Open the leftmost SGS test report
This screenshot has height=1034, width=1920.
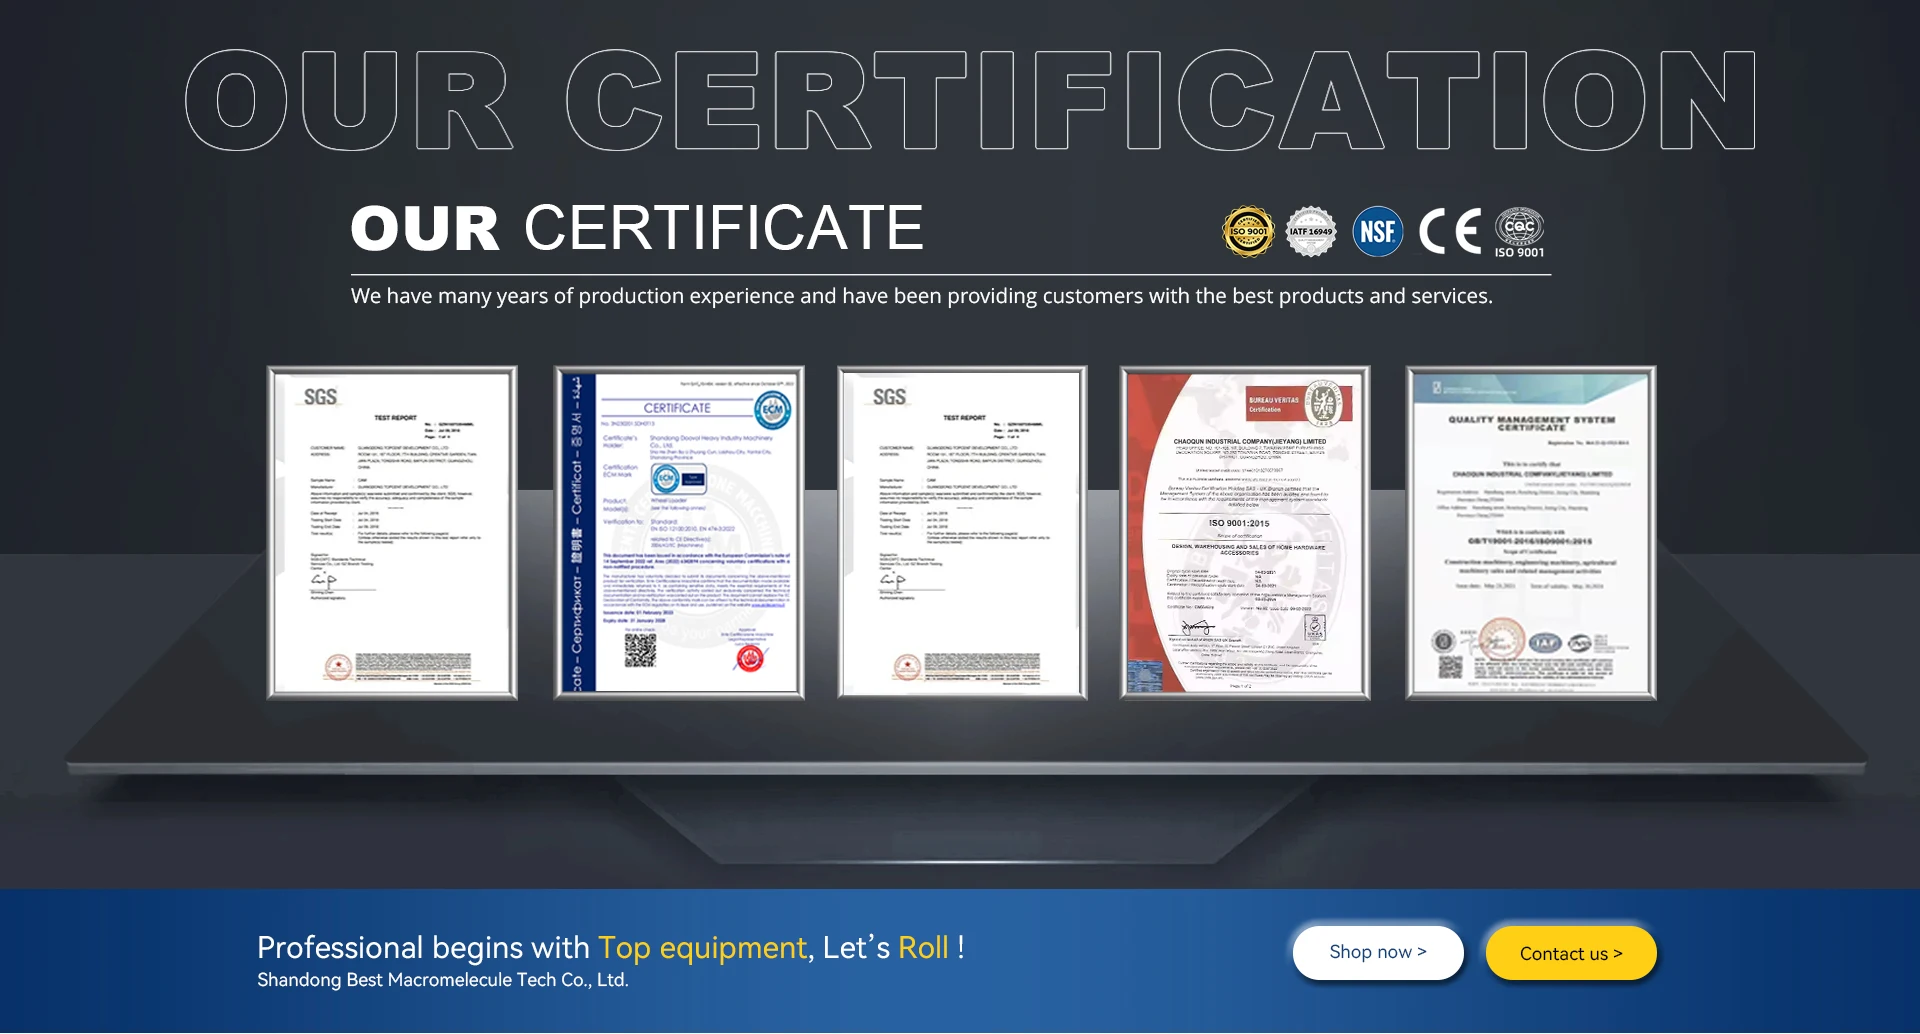[x=392, y=533]
